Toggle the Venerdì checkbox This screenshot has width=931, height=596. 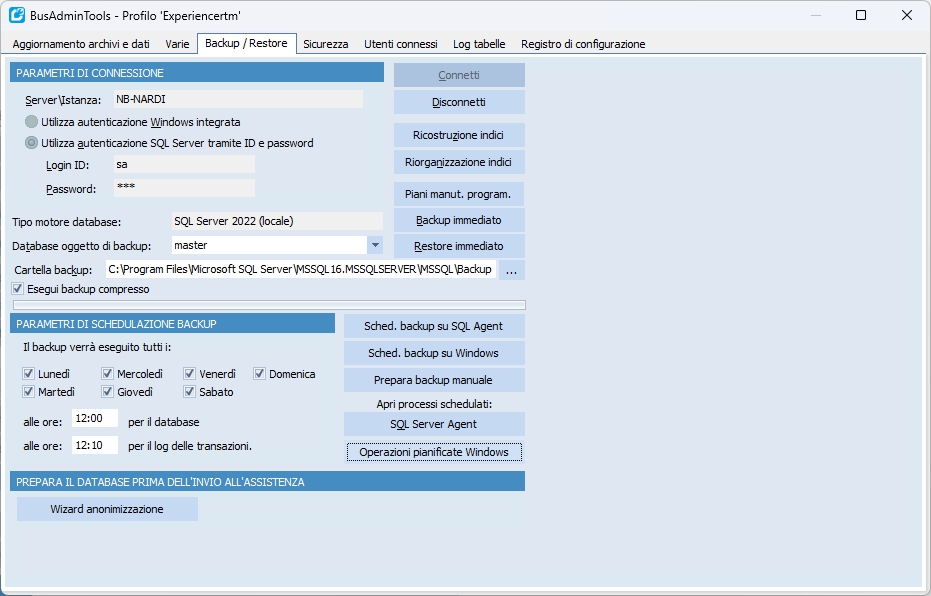189,373
